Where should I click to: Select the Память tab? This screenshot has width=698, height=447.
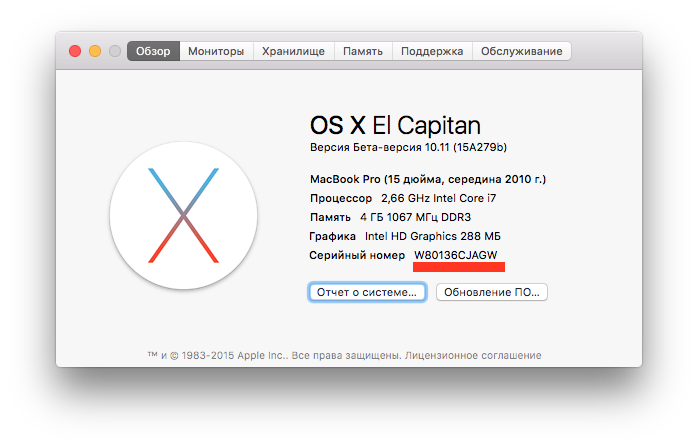(x=363, y=51)
